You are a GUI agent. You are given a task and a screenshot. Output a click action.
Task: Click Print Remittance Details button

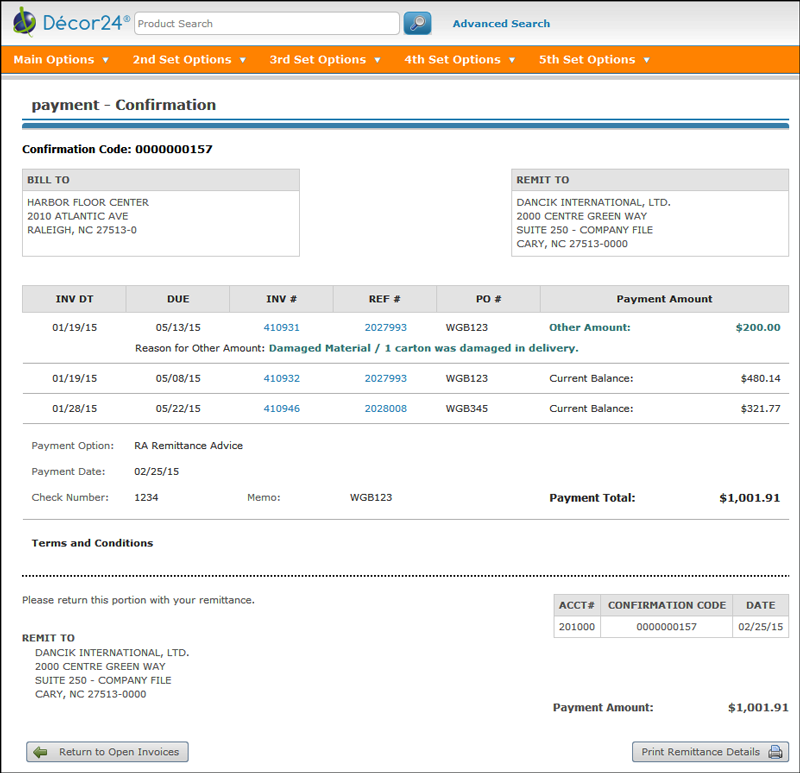(710, 752)
